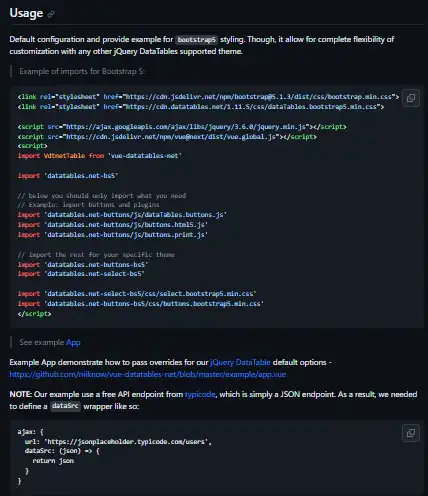This screenshot has height=496, width=428.
Task: Copy the ajax dataSrc code block
Action: [411, 433]
